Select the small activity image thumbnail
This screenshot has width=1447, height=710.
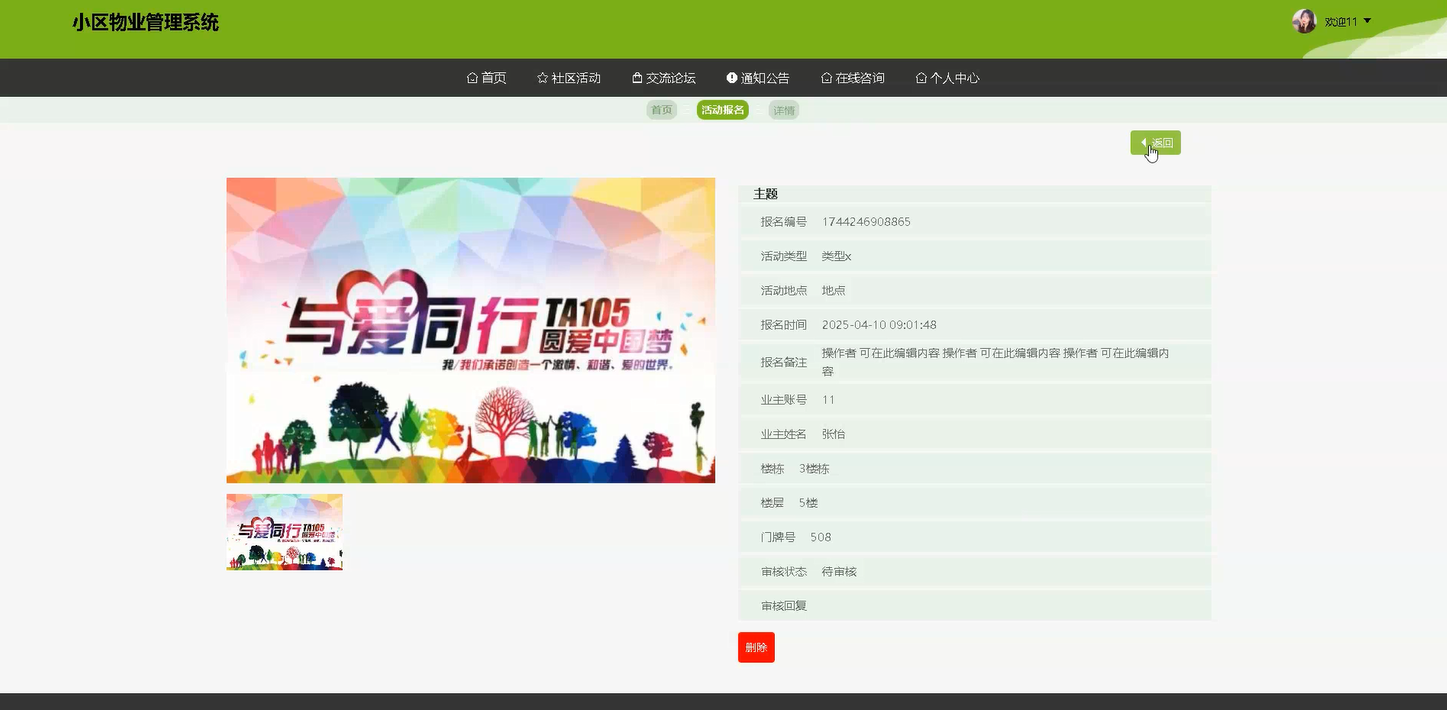coord(284,532)
